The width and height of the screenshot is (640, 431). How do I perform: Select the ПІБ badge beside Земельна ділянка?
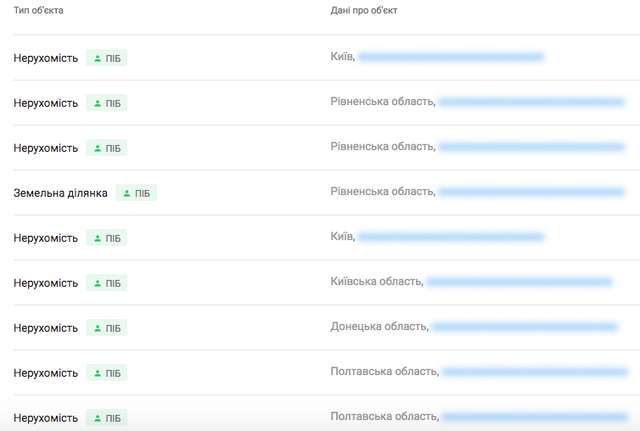coord(136,193)
